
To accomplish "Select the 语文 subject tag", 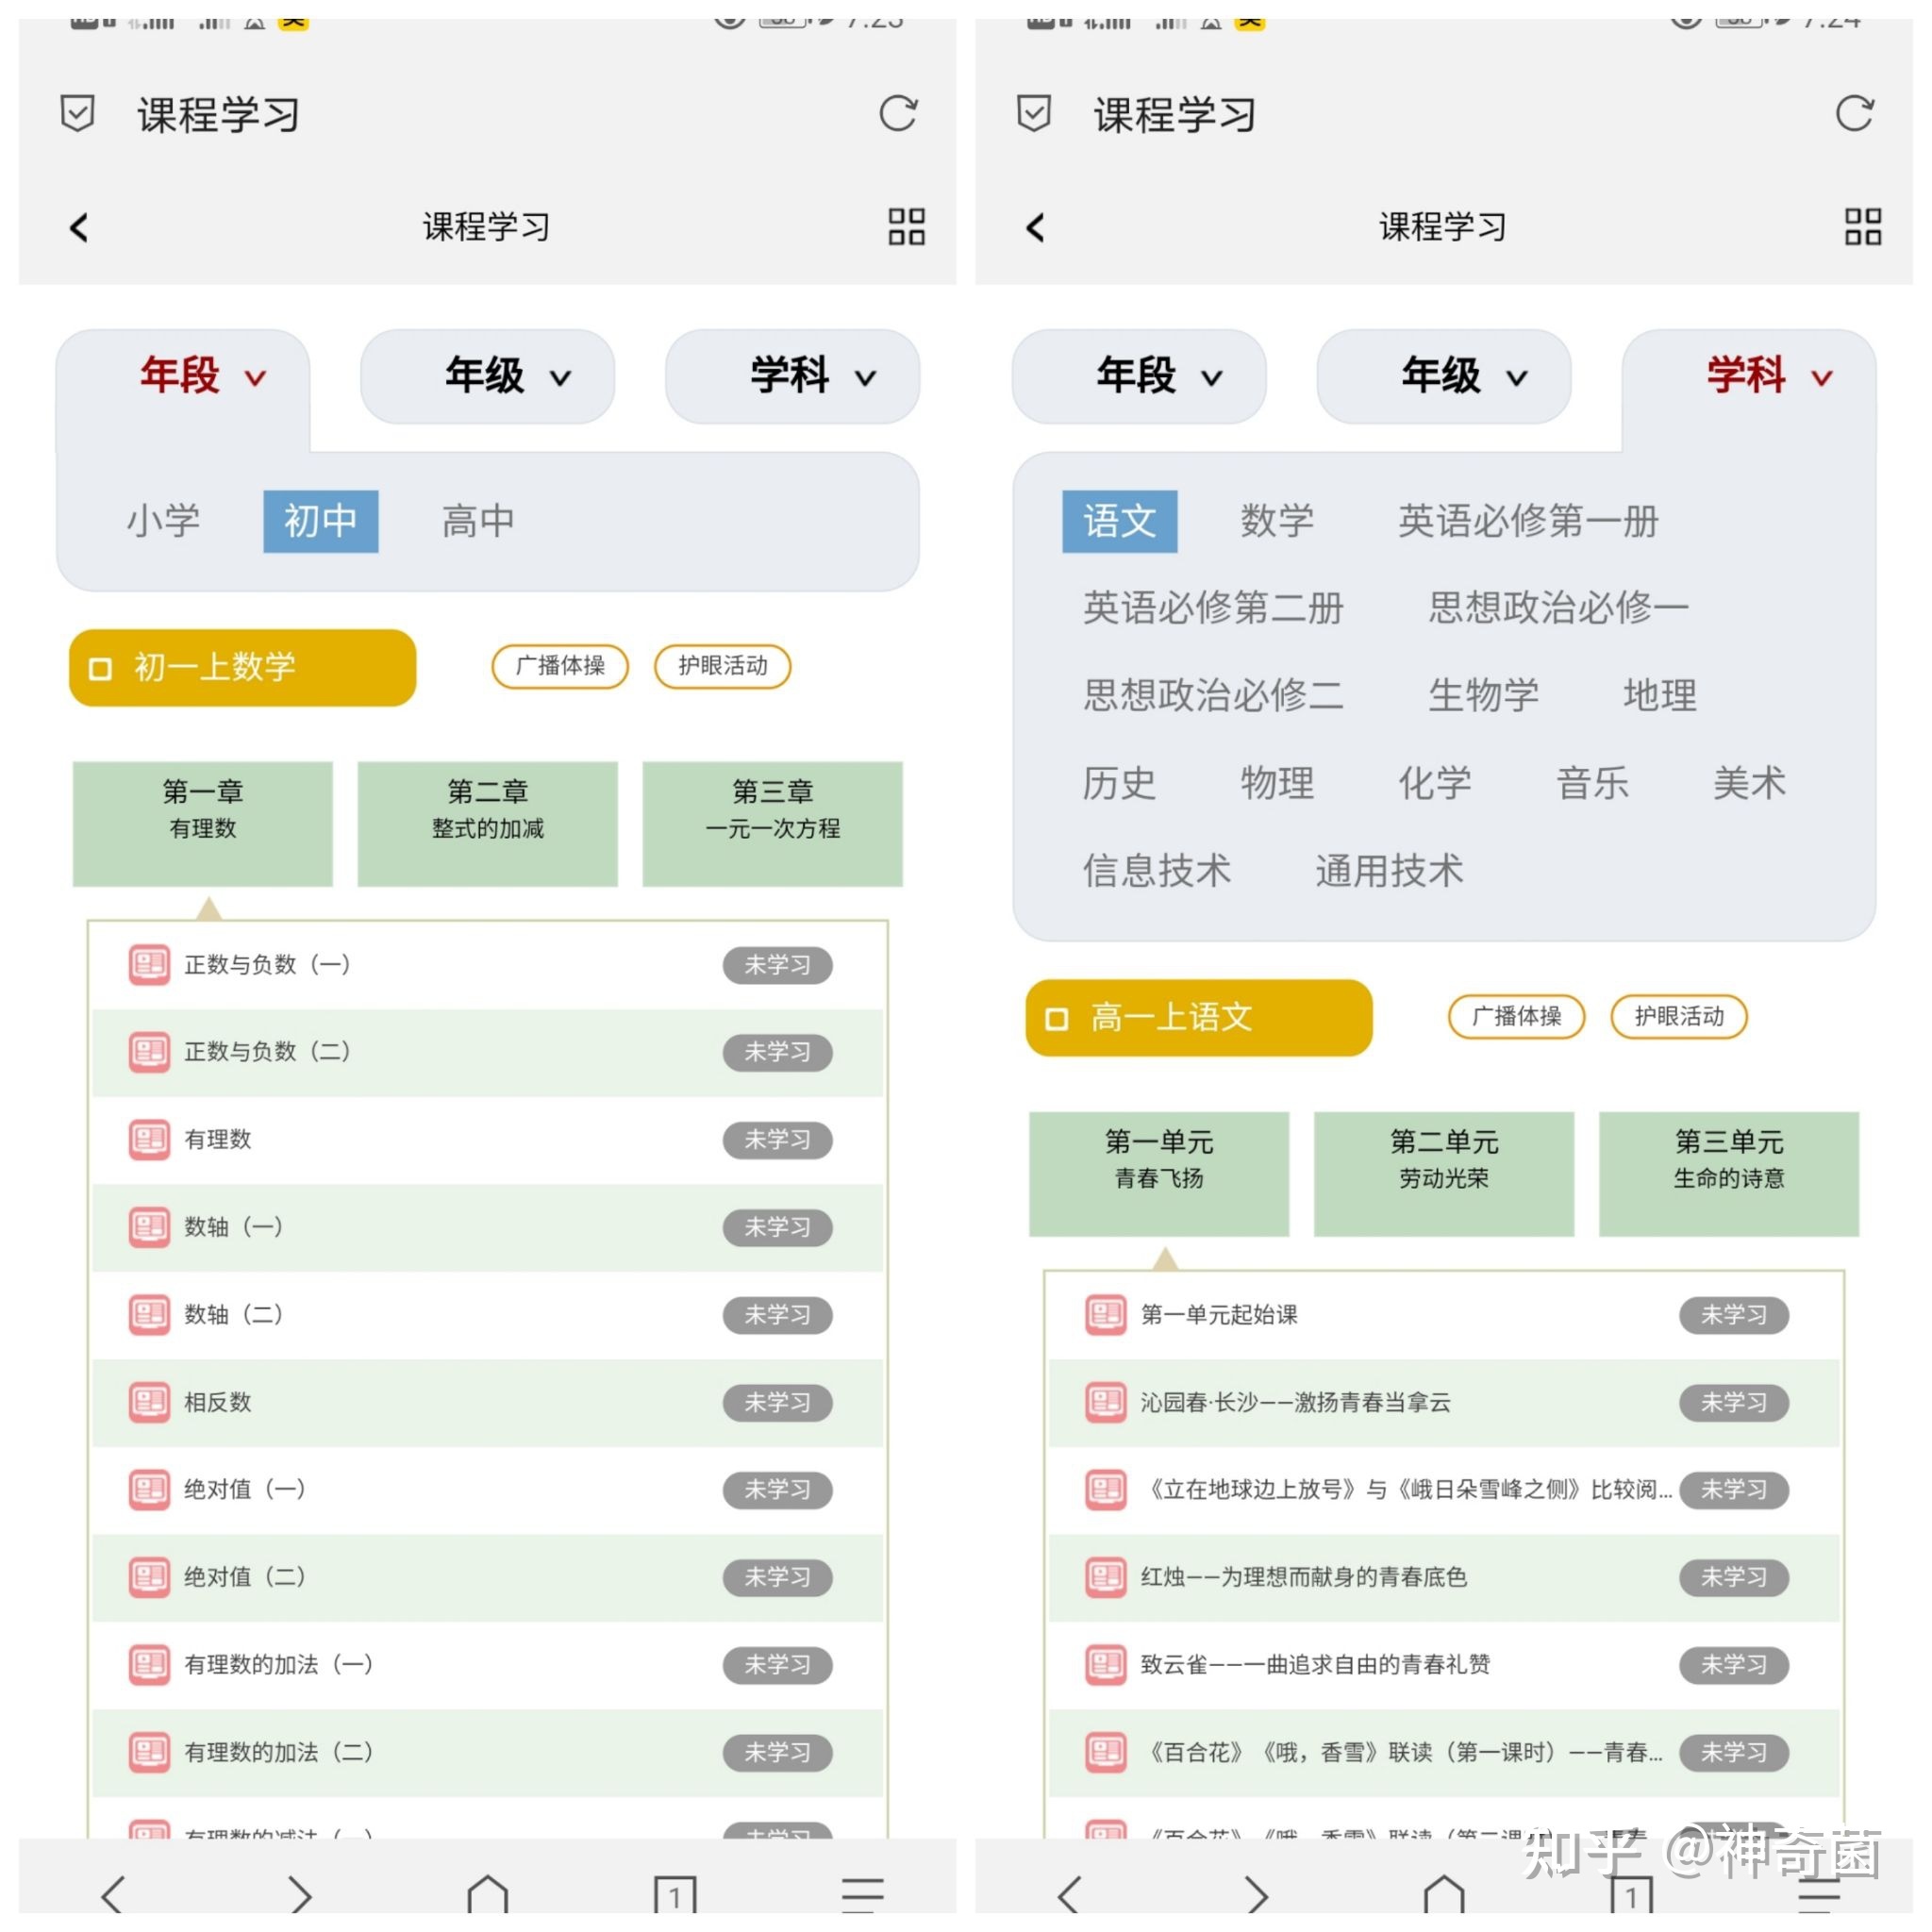I will tap(1120, 520).
